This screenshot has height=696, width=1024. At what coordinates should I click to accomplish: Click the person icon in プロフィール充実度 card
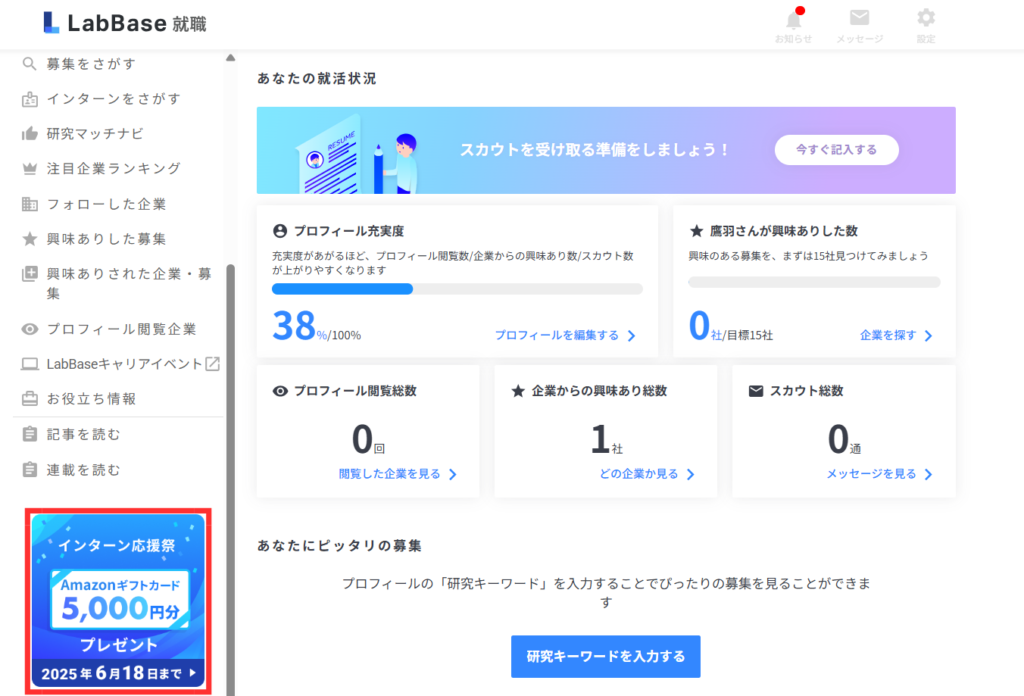click(x=280, y=231)
